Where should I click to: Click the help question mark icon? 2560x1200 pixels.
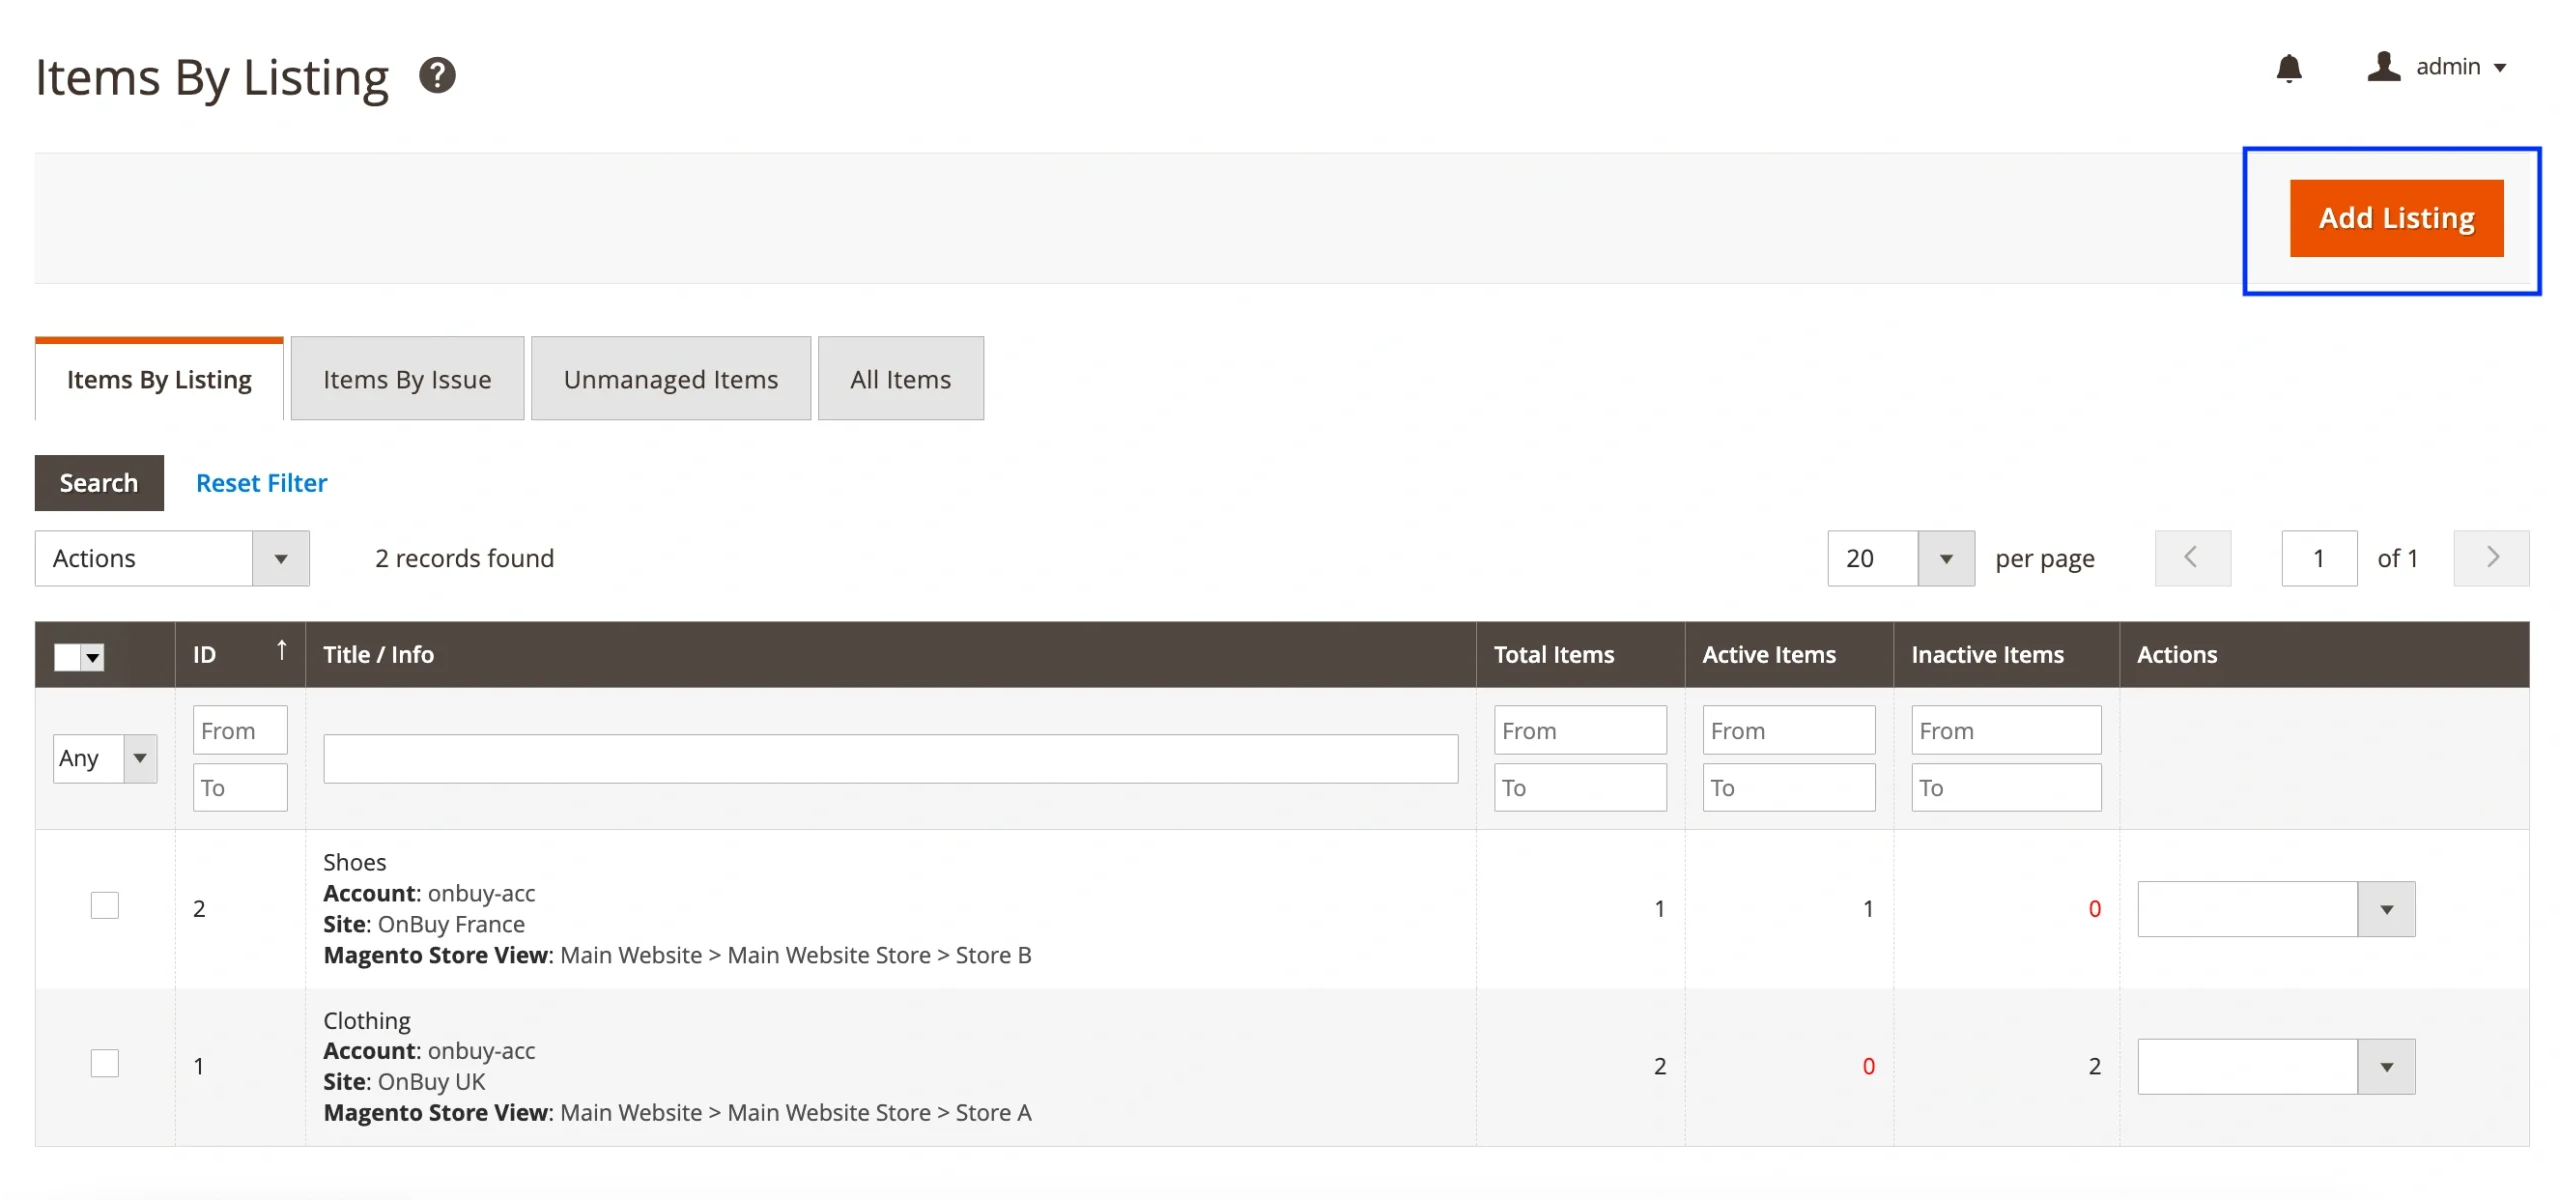click(437, 76)
